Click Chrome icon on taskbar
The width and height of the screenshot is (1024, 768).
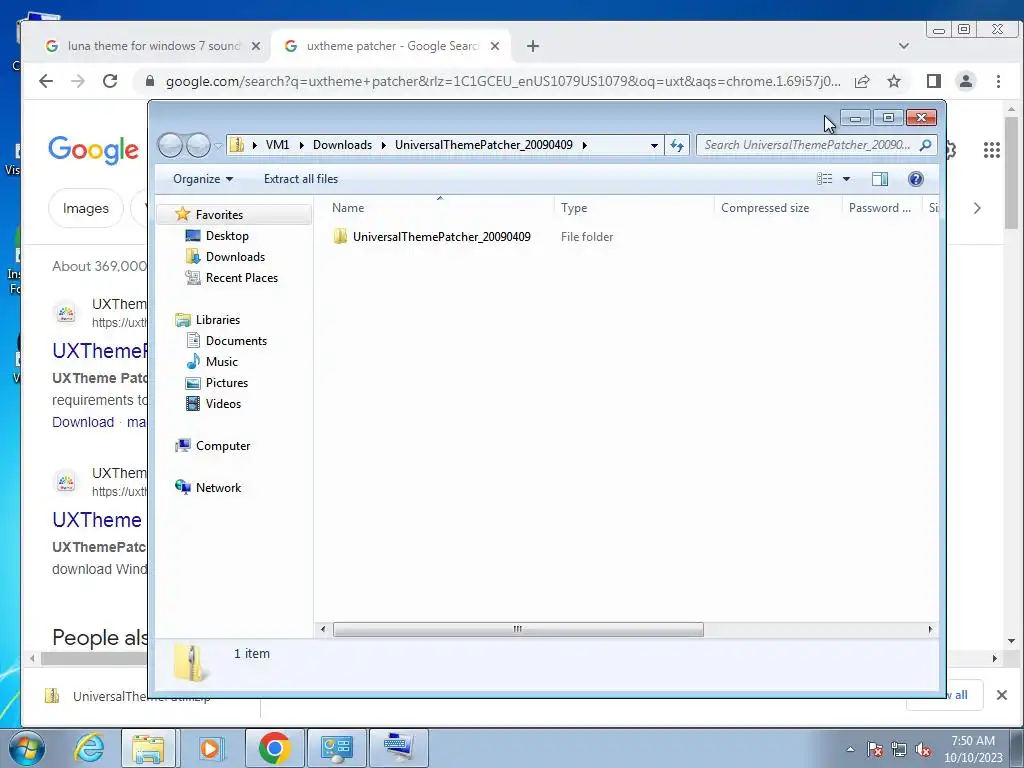pos(274,748)
